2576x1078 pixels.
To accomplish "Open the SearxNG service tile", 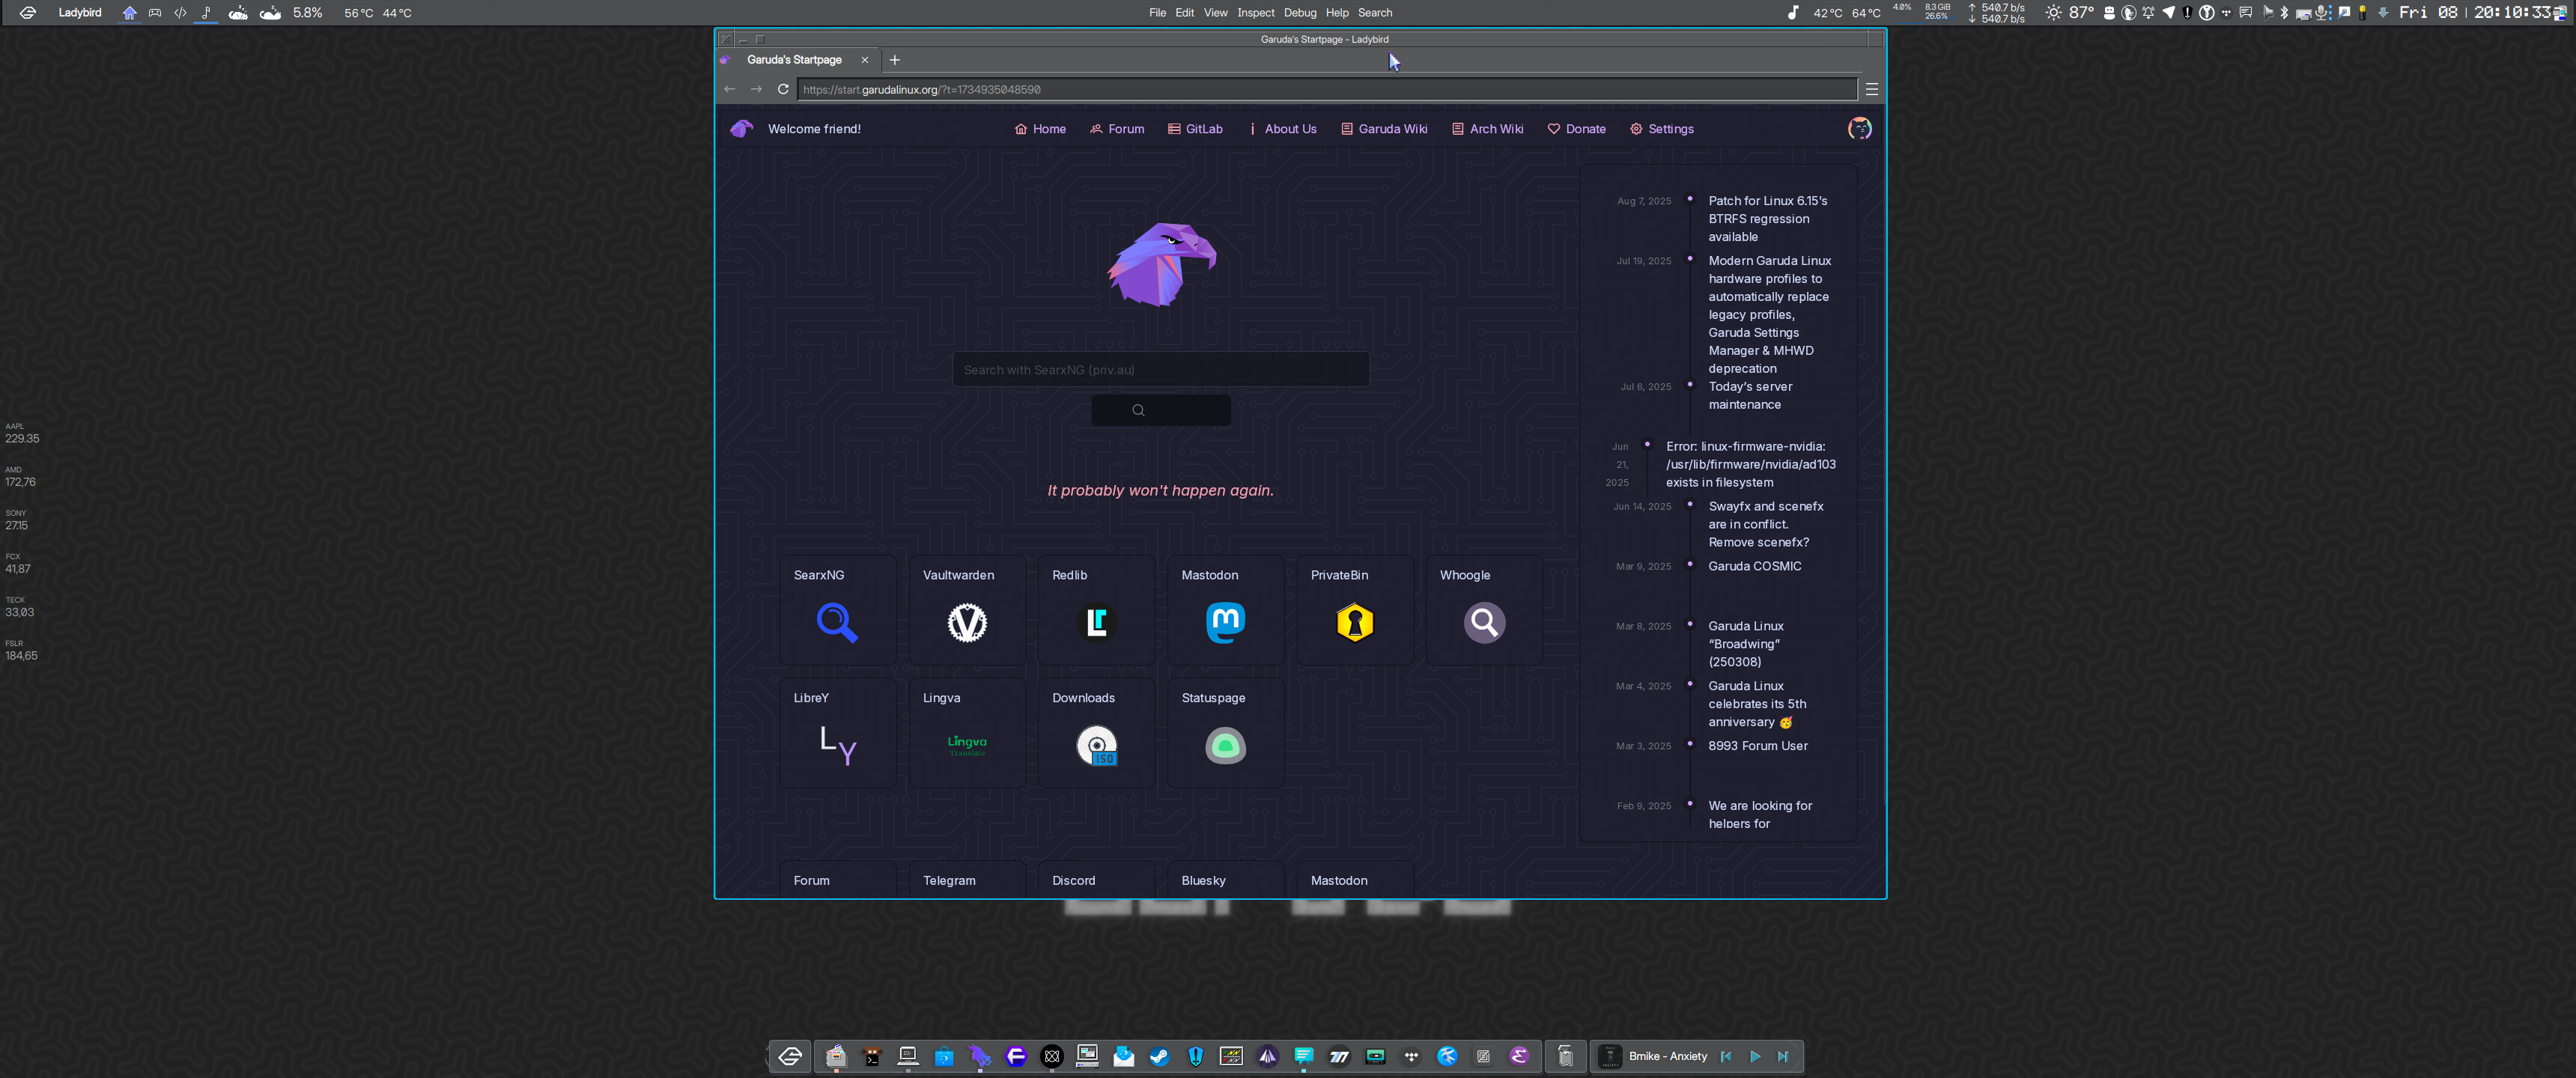I will pos(837,611).
